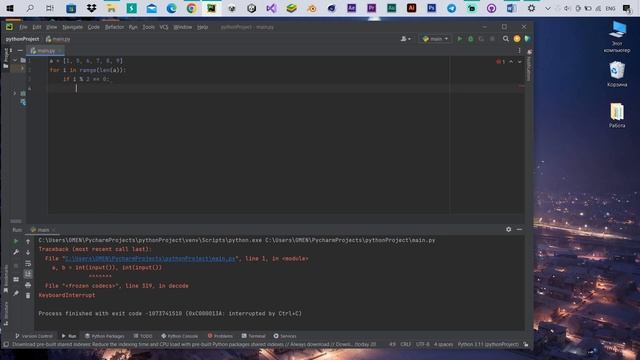Click the orange IDE updates icon
Image resolution: width=640 pixels, height=360 pixels.
(x=517, y=39)
